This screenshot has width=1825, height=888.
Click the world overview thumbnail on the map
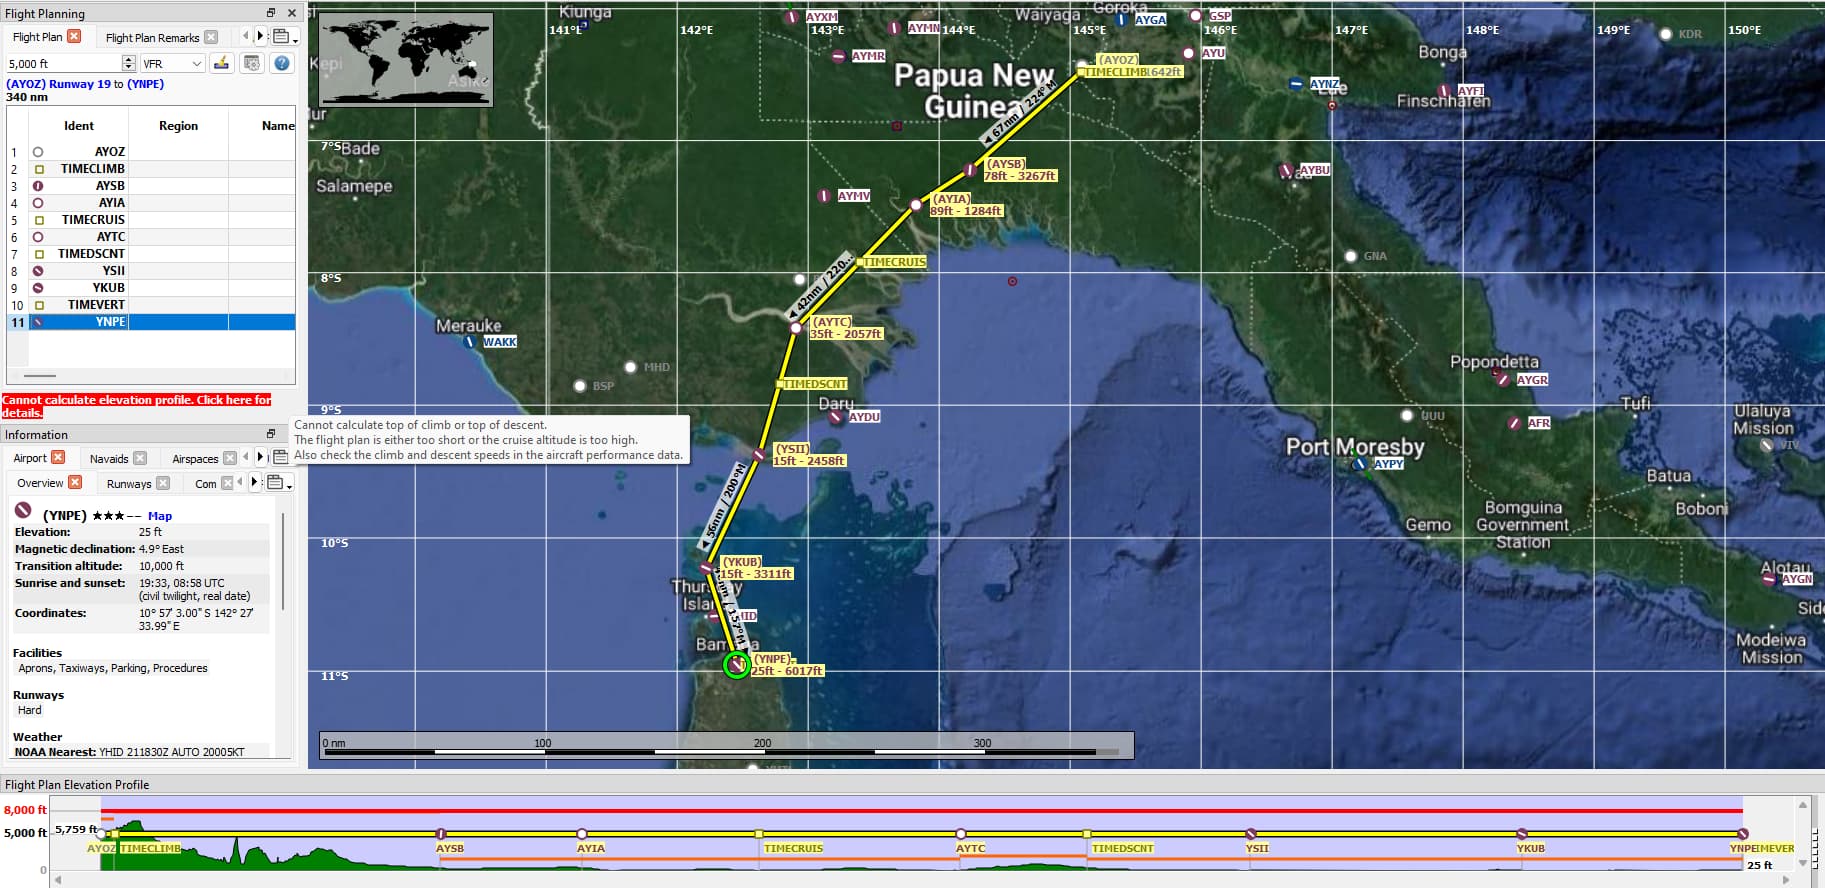point(406,59)
